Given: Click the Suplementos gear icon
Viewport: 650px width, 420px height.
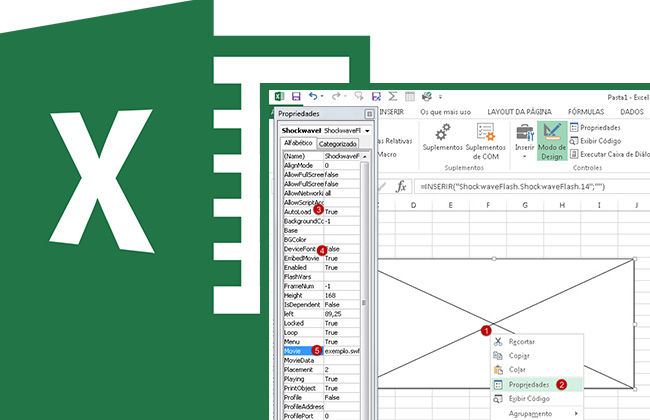Looking at the screenshot, I should 442,132.
